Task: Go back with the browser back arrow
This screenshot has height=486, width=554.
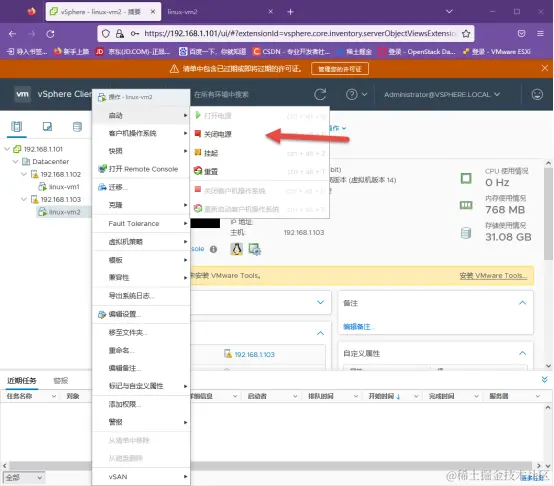Action: (12, 34)
